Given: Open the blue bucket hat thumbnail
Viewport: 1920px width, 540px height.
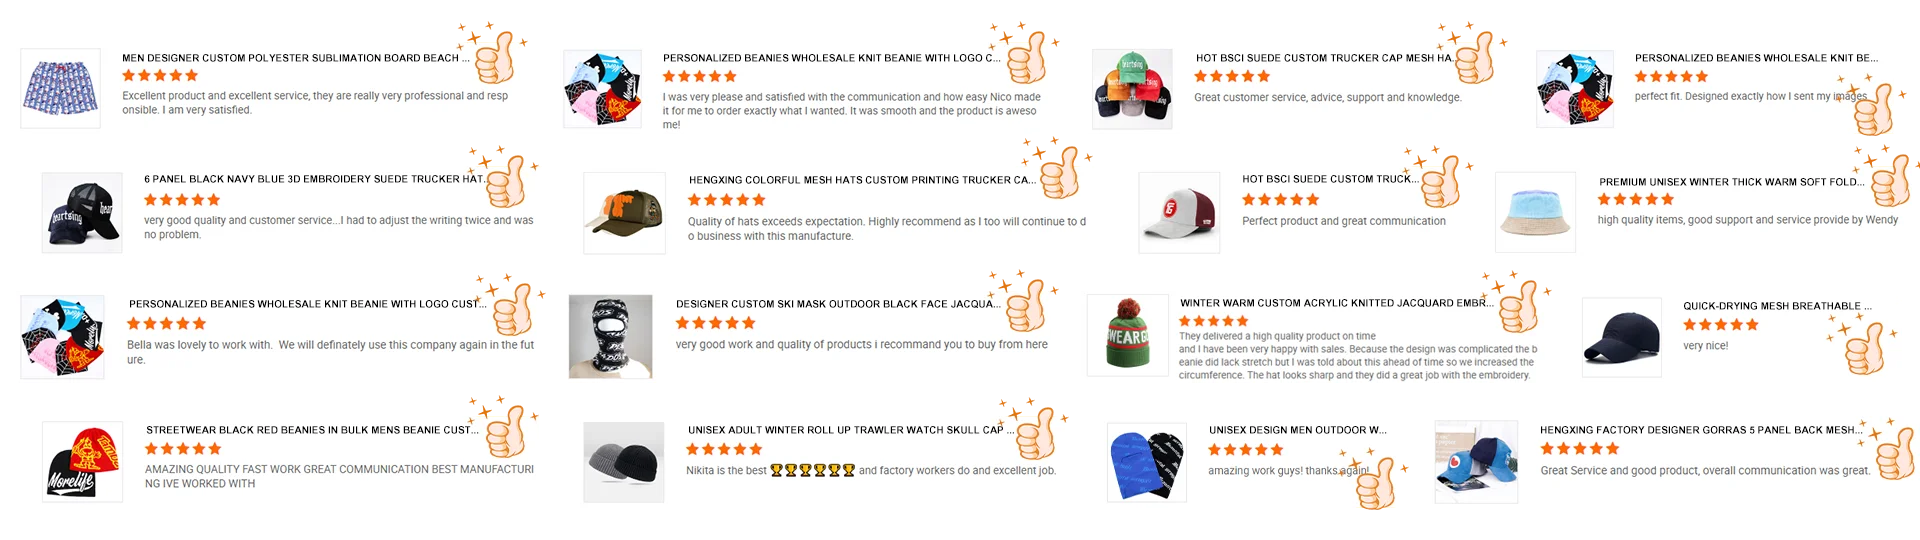Looking at the screenshot, I should [1535, 212].
